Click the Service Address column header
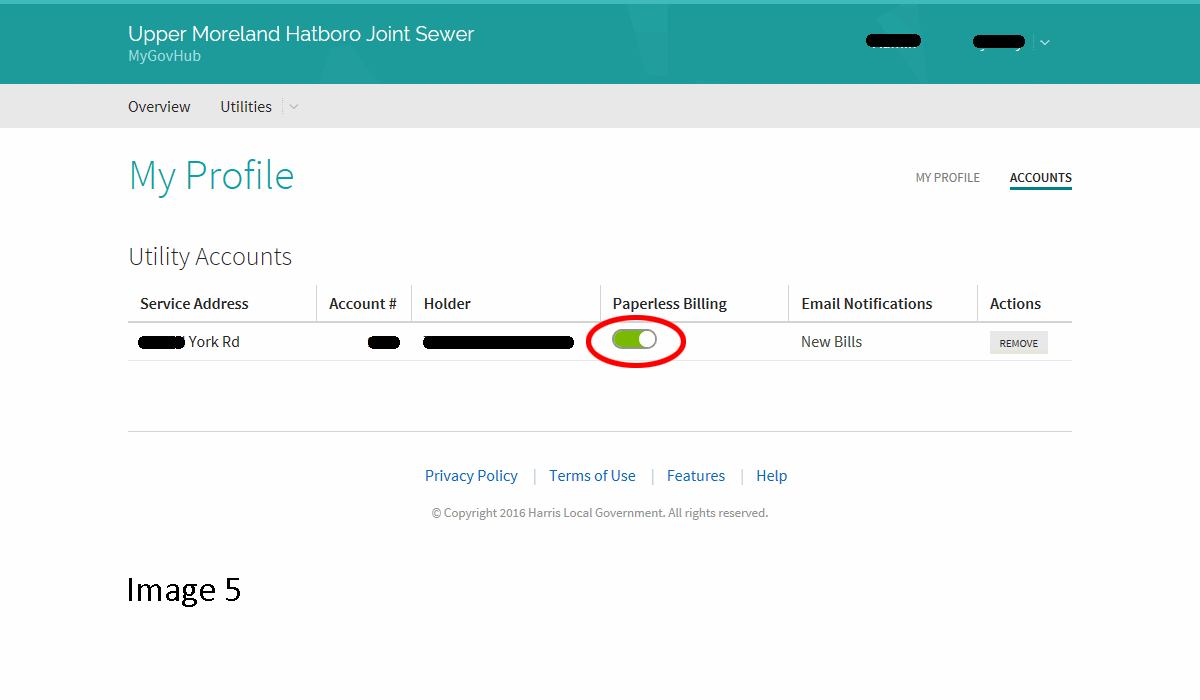The width and height of the screenshot is (1200, 700). click(194, 304)
